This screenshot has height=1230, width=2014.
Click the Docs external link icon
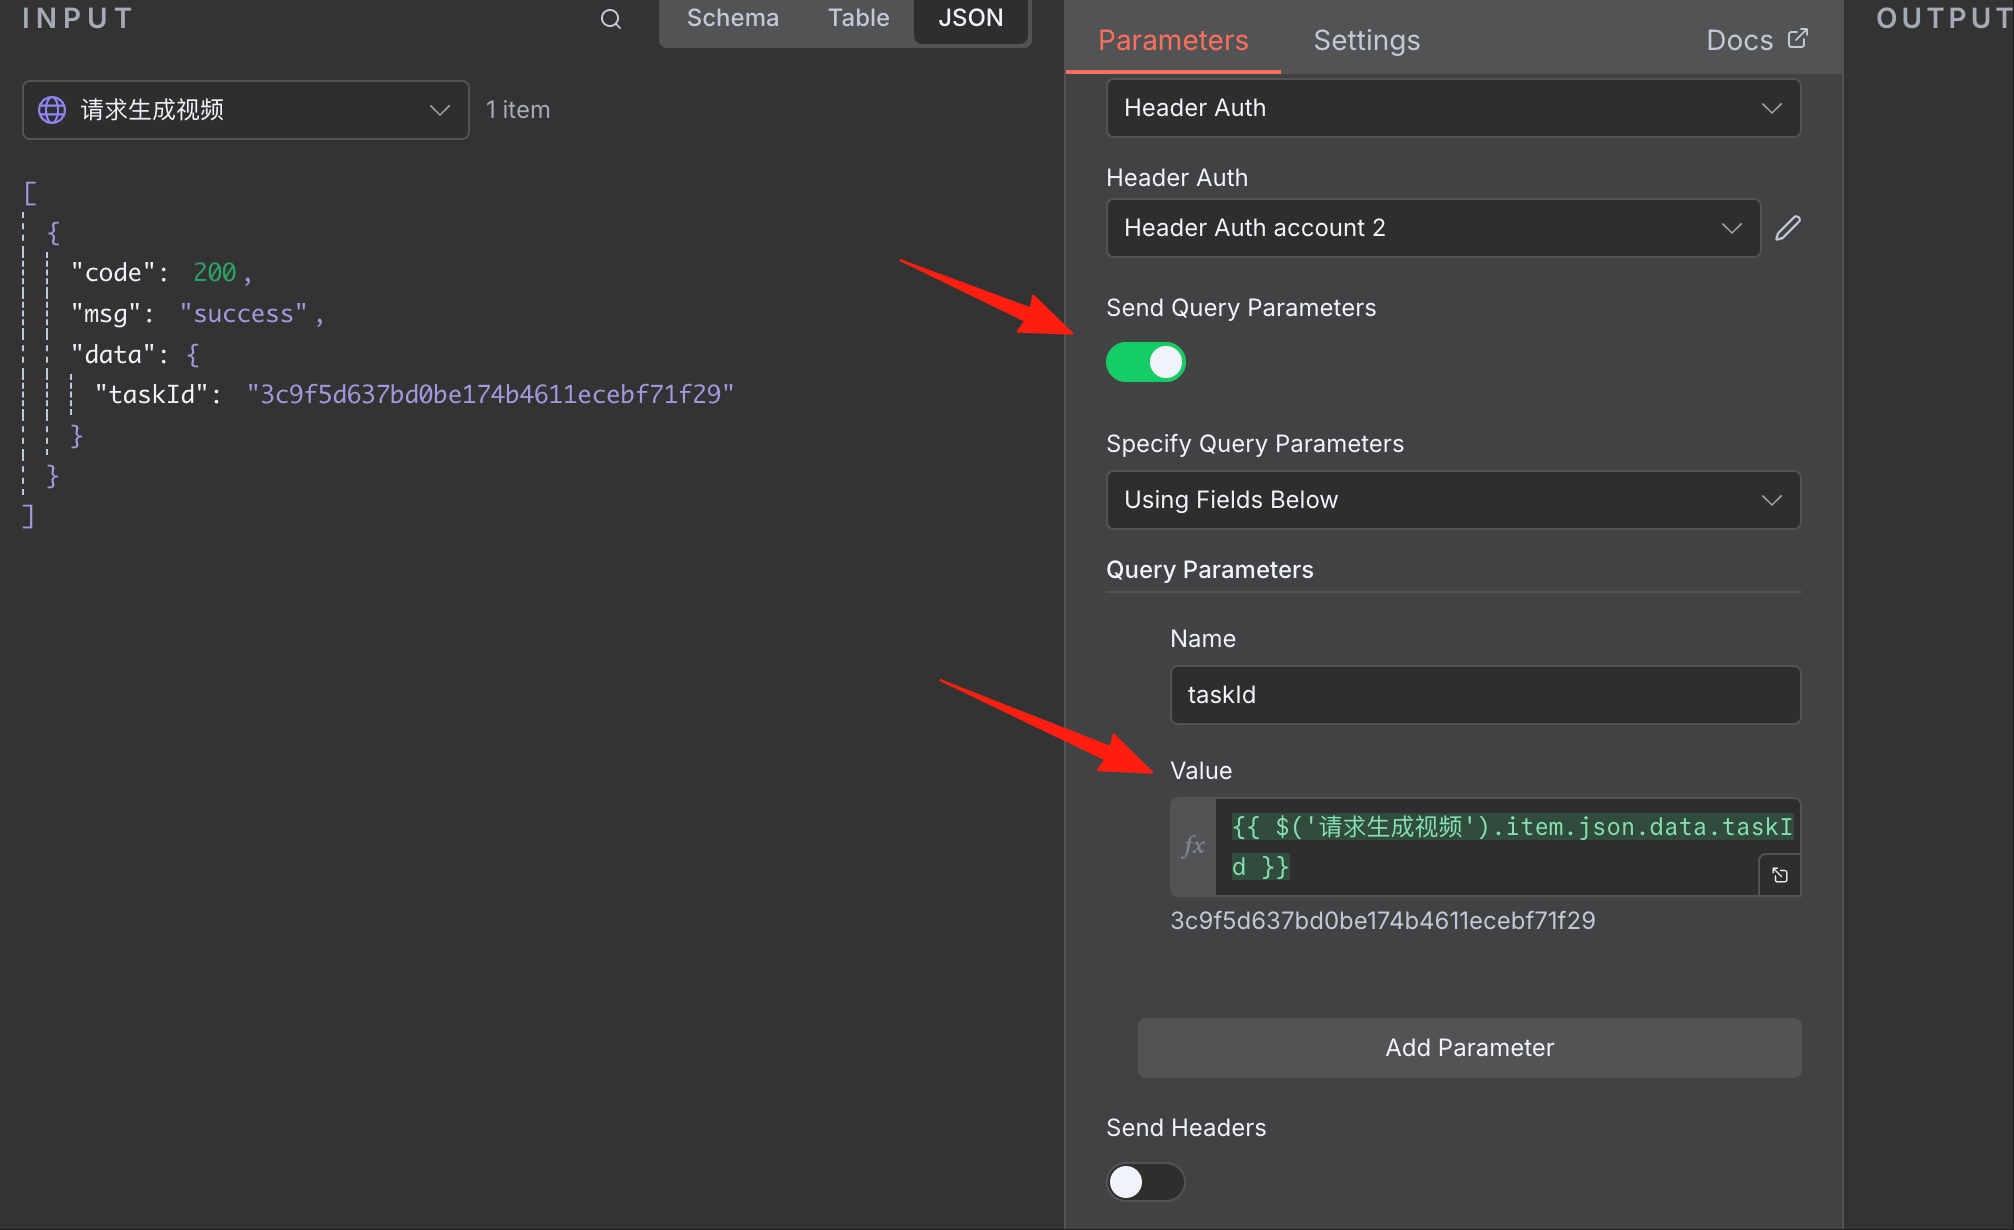pyautogui.click(x=1798, y=38)
